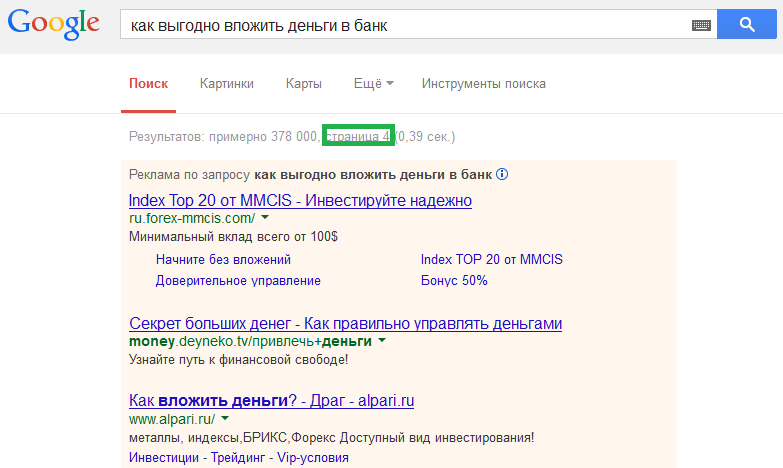783x468 pixels.
Task: Click the Index TOP 20 от MMCIS sitelink
Action: click(x=491, y=260)
